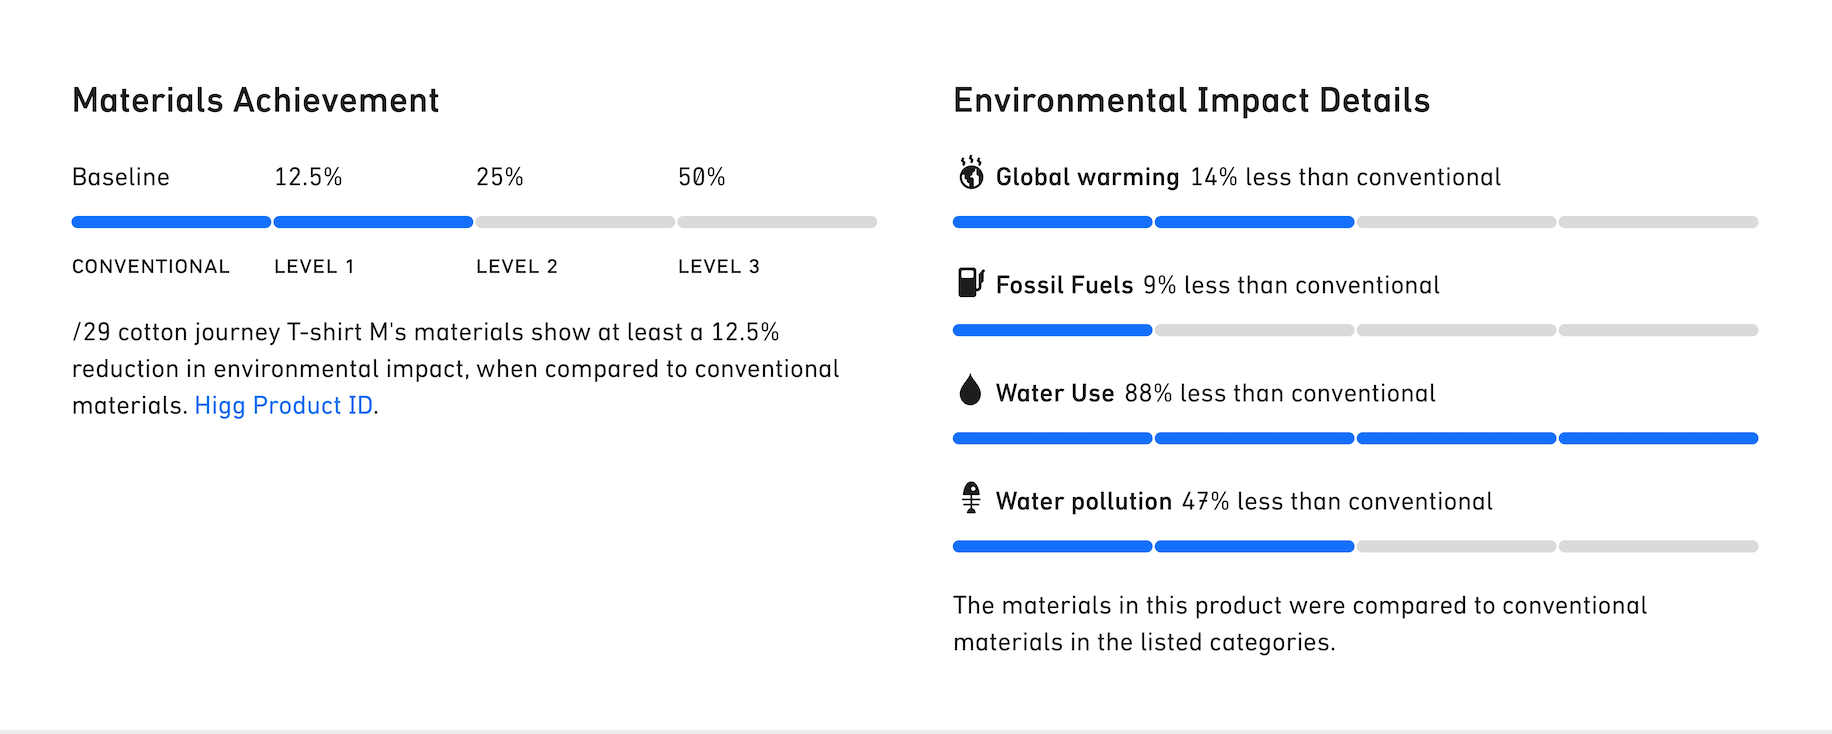Viewport: 1832px width, 734px height.
Task: Click the Fossil Fuels label text
Action: click(x=1064, y=285)
